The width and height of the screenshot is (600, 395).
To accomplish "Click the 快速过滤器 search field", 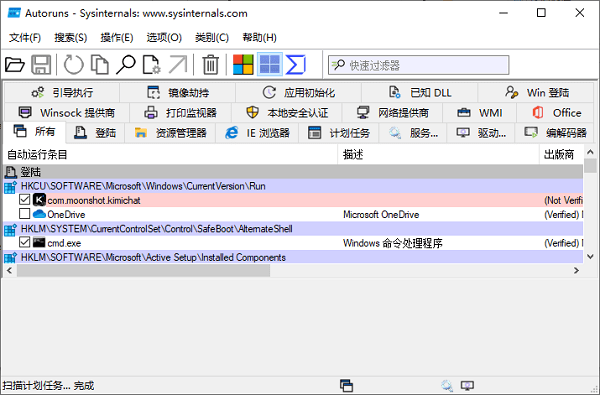I will tap(419, 65).
